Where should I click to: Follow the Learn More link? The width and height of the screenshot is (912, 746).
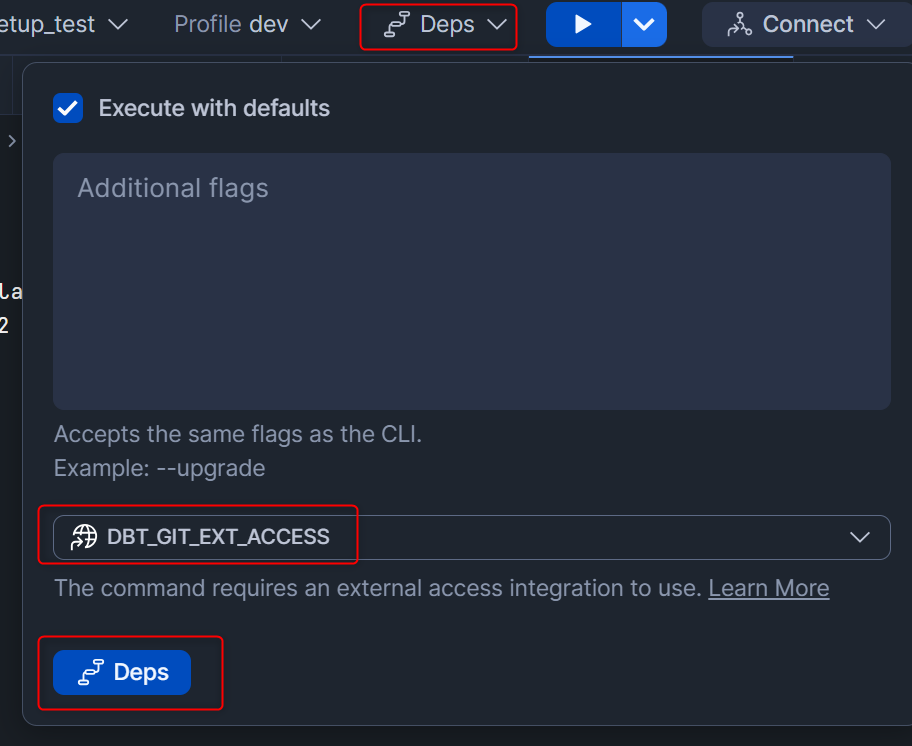768,588
